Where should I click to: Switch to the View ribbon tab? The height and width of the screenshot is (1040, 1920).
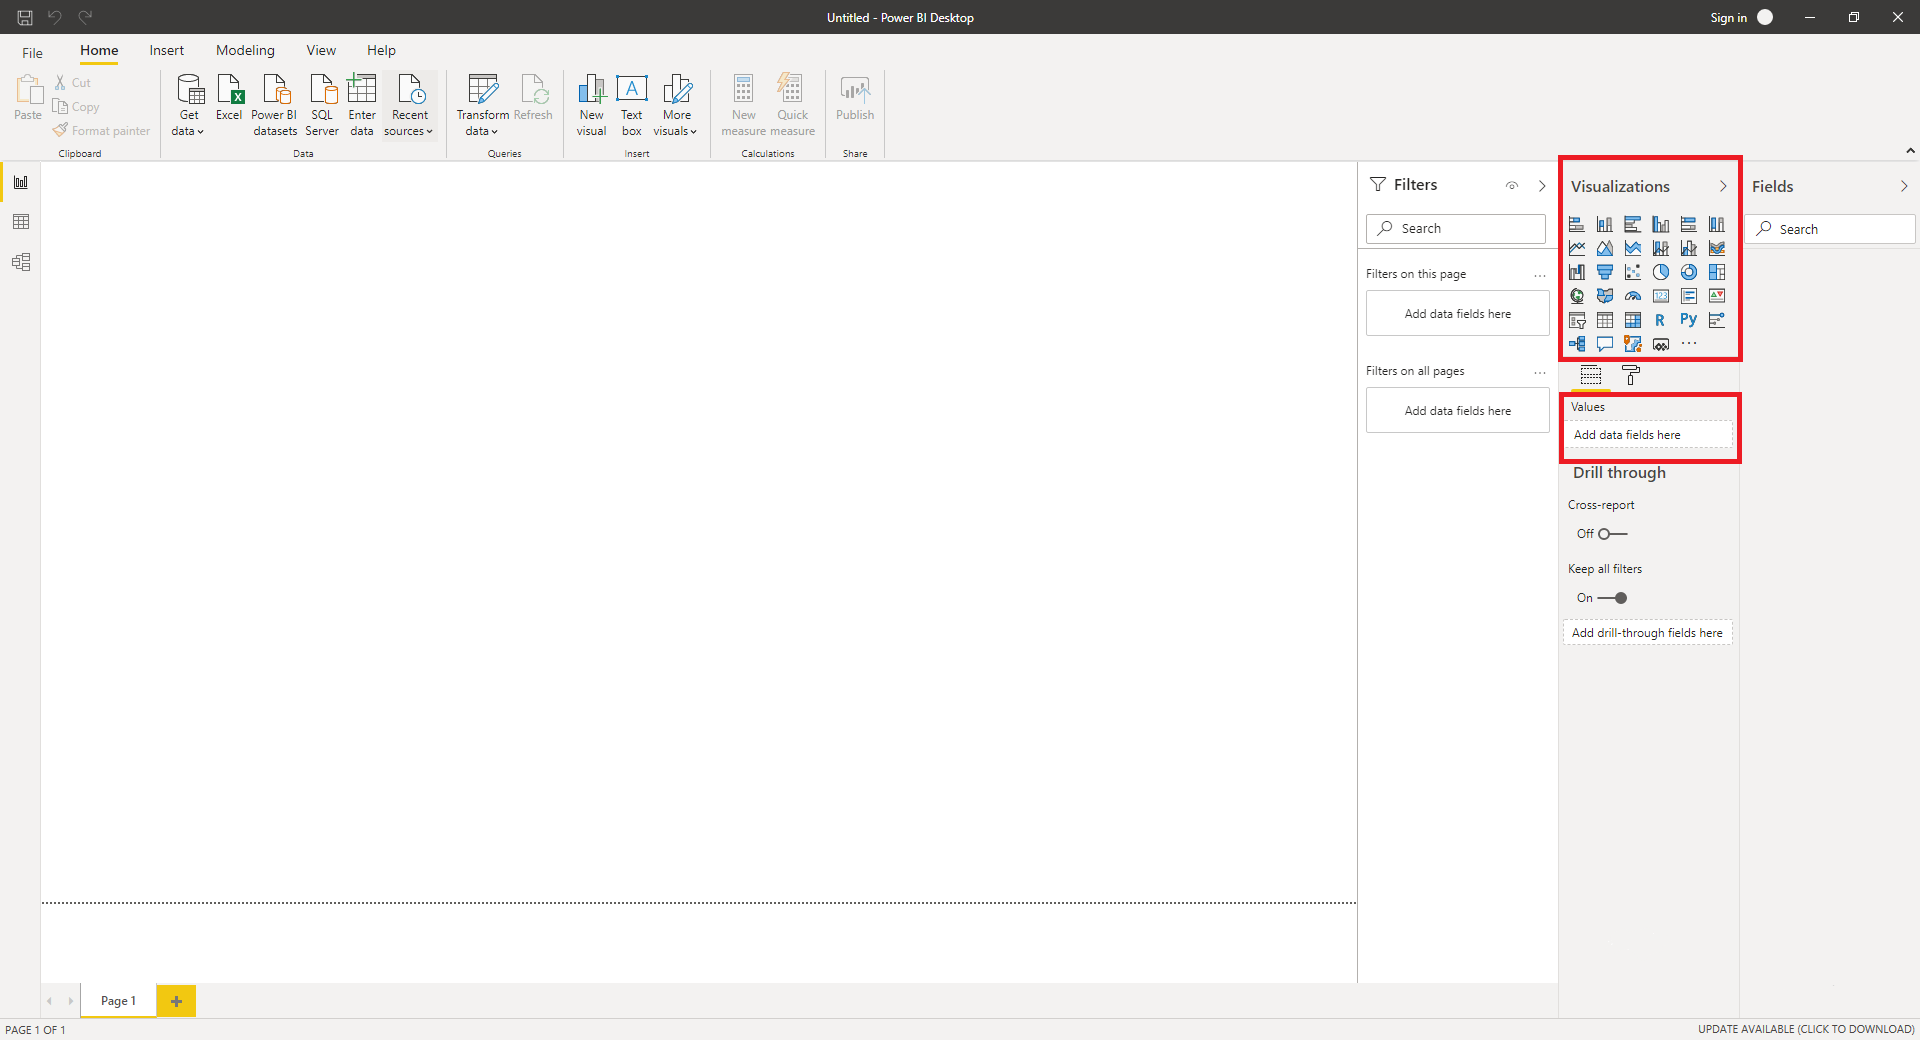(x=321, y=51)
